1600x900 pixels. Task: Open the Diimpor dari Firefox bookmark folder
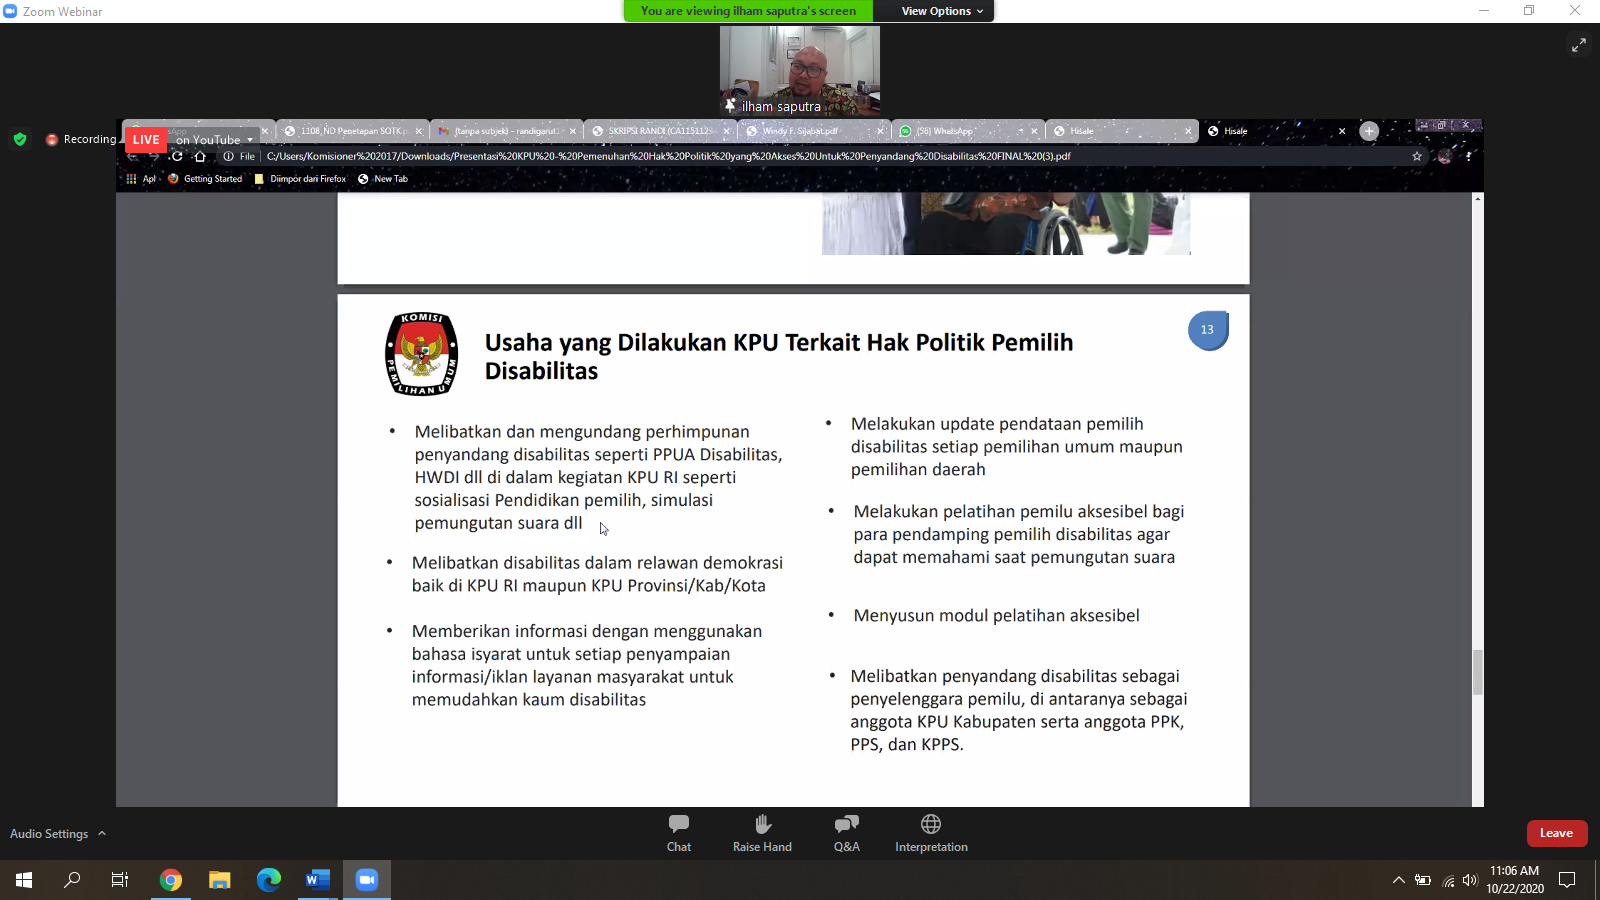pyautogui.click(x=300, y=179)
